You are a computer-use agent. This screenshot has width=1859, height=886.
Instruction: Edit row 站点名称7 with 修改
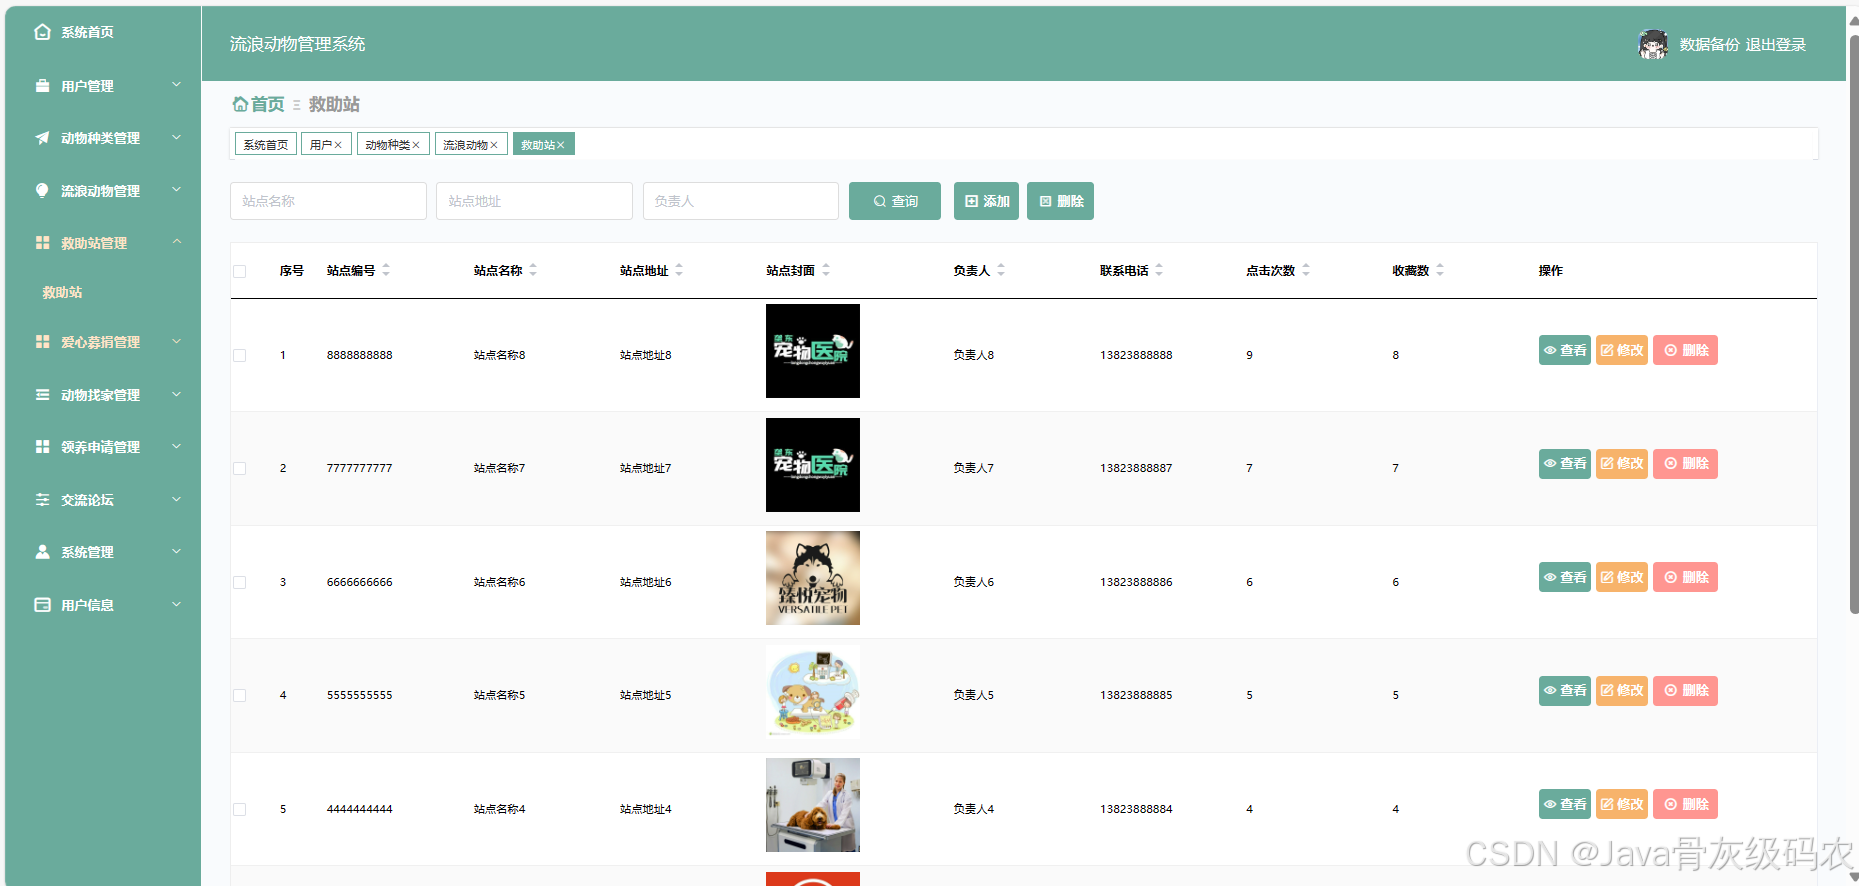point(1622,464)
